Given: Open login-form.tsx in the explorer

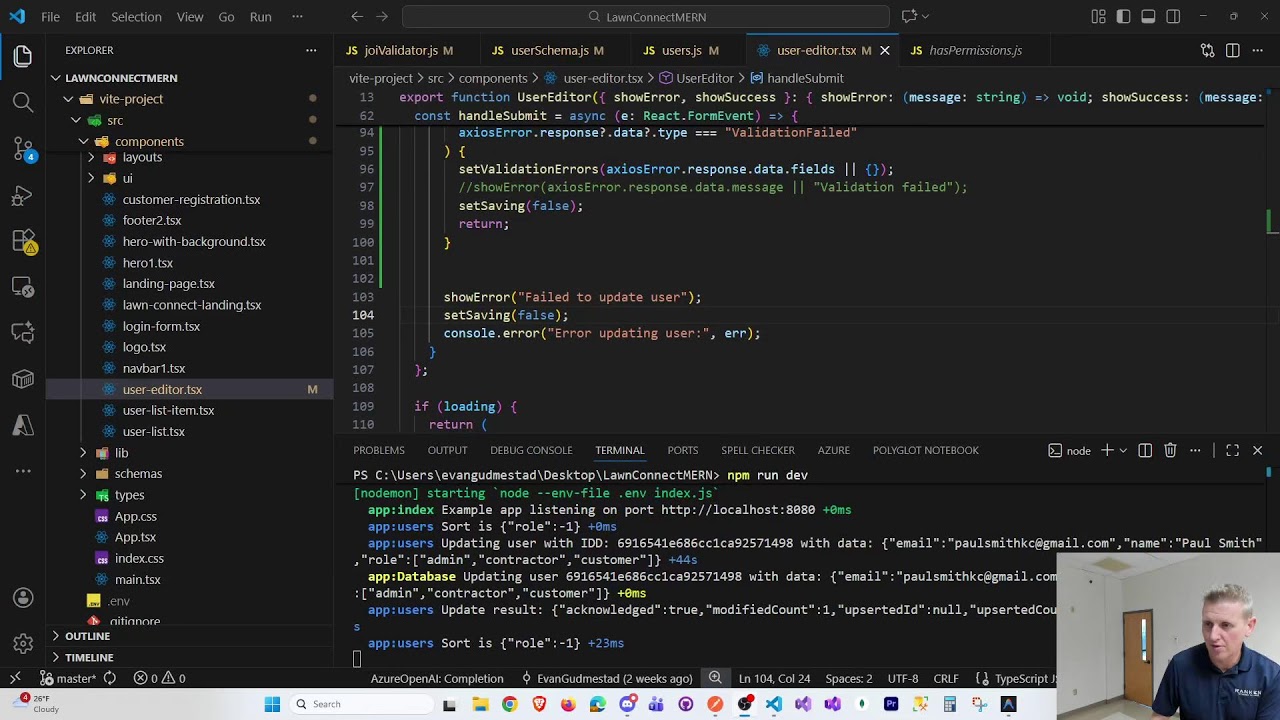Looking at the screenshot, I should pyautogui.click(x=161, y=326).
